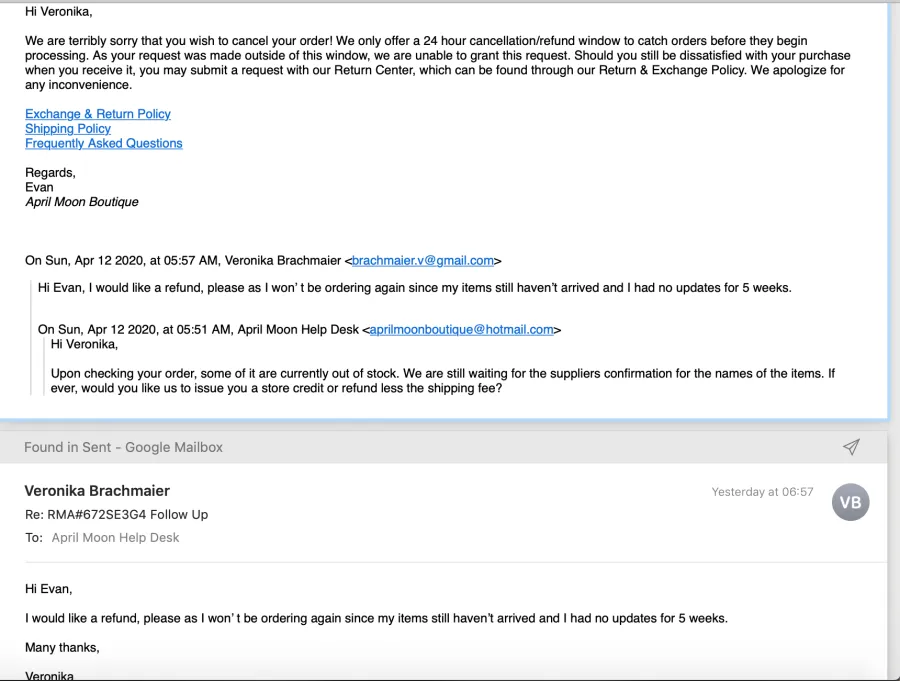Open the Exchange & Return Policy link

98,114
